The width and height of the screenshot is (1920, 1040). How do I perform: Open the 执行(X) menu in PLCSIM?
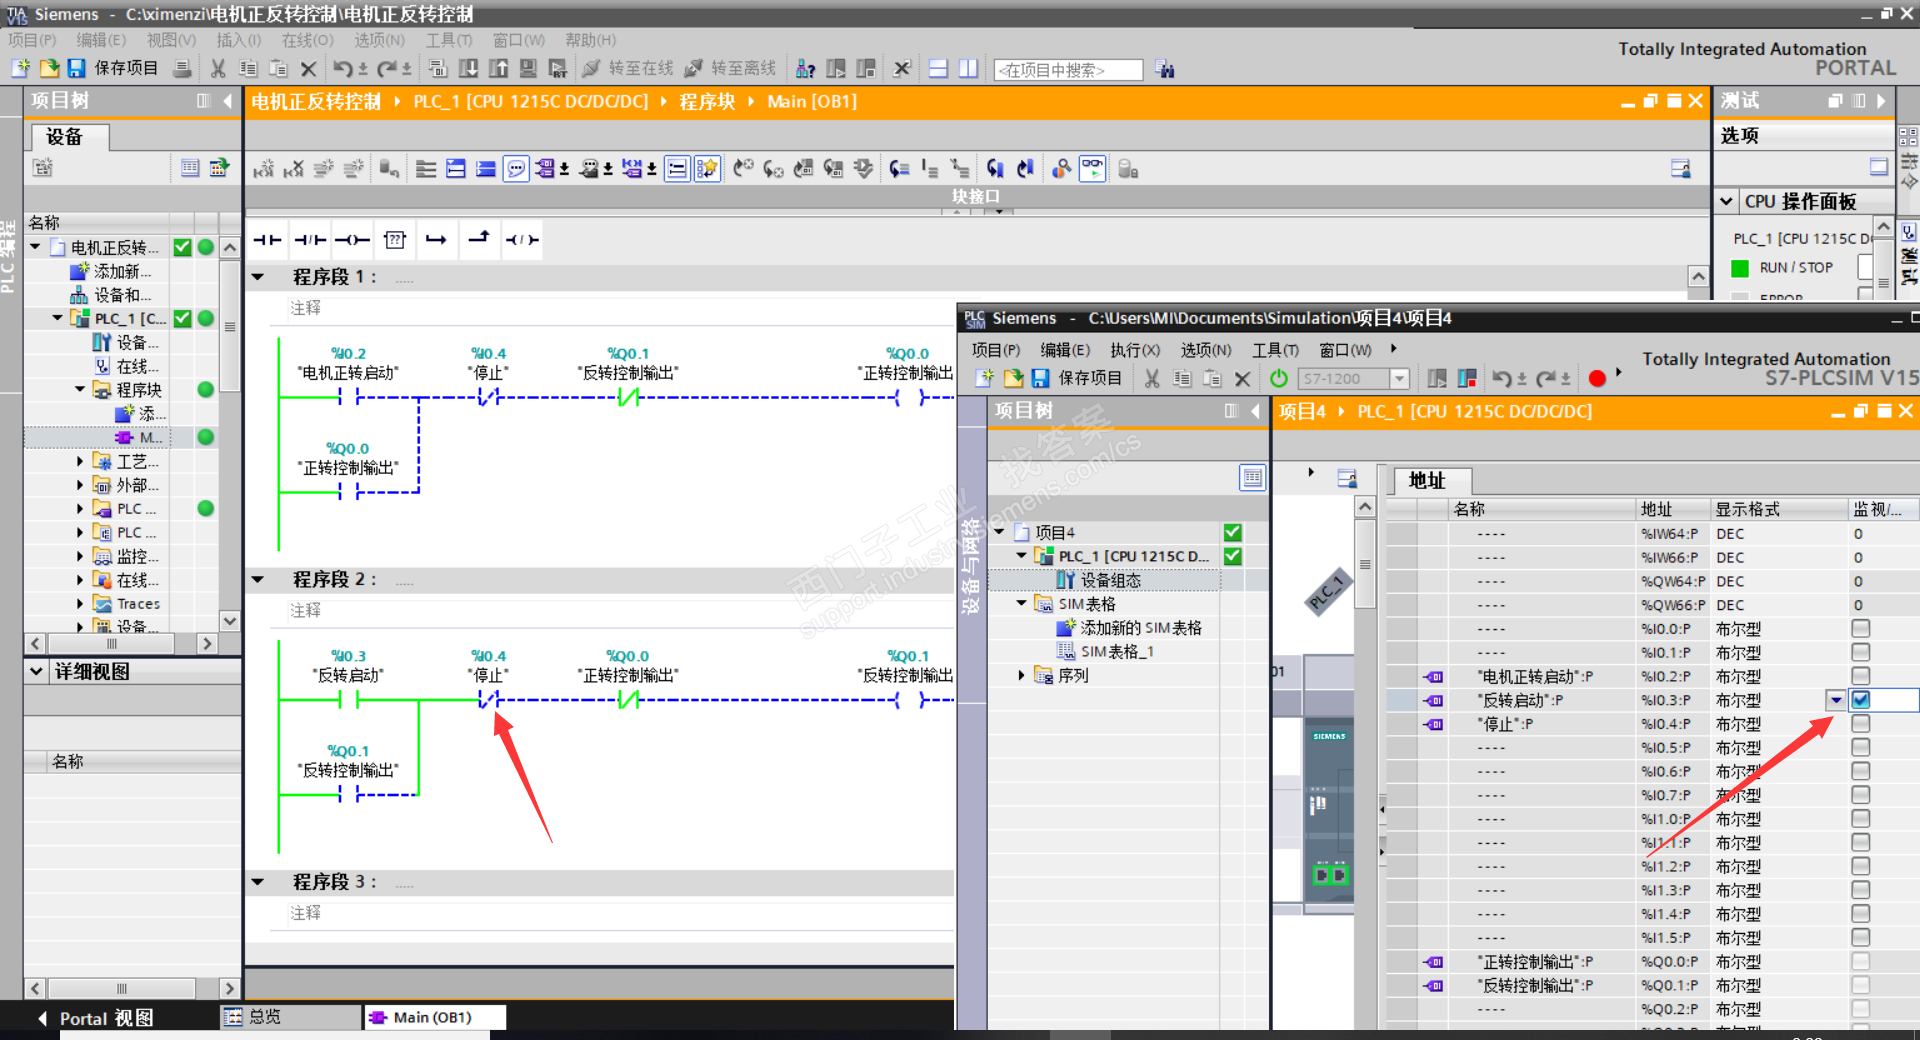pyautogui.click(x=1135, y=350)
